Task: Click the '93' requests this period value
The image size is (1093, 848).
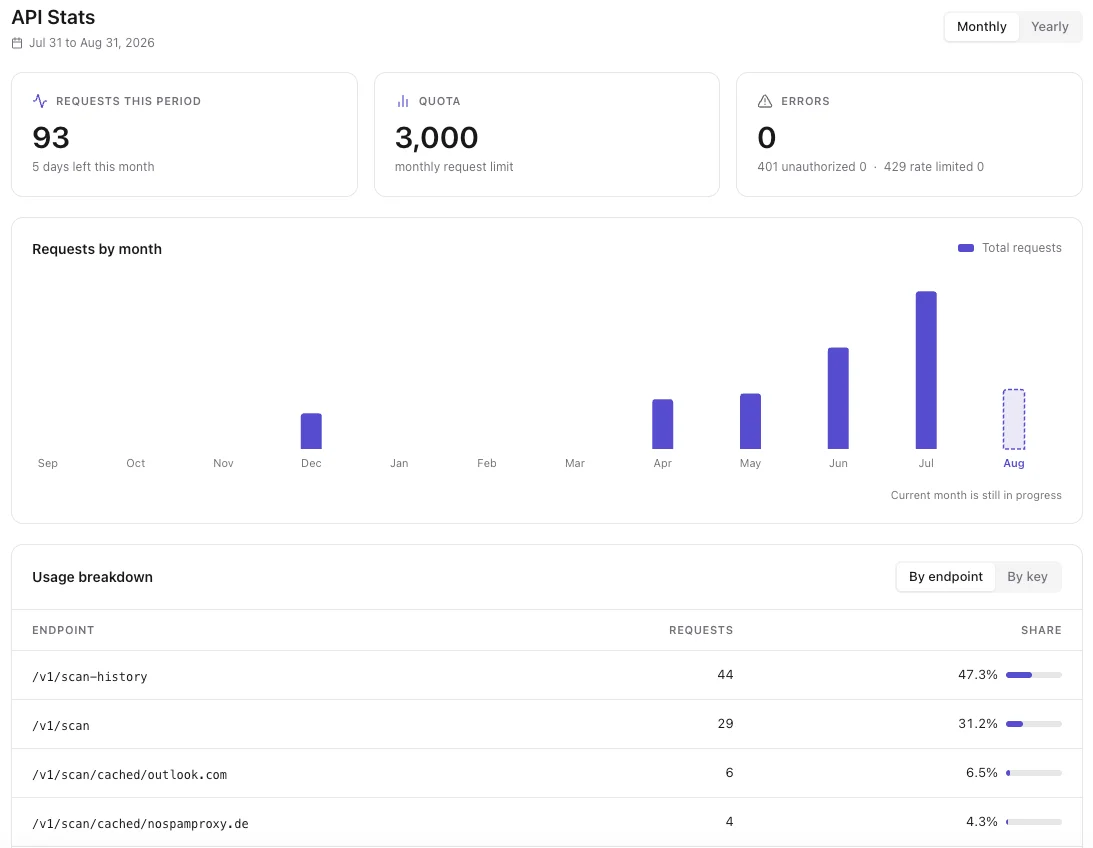Action: tap(51, 137)
